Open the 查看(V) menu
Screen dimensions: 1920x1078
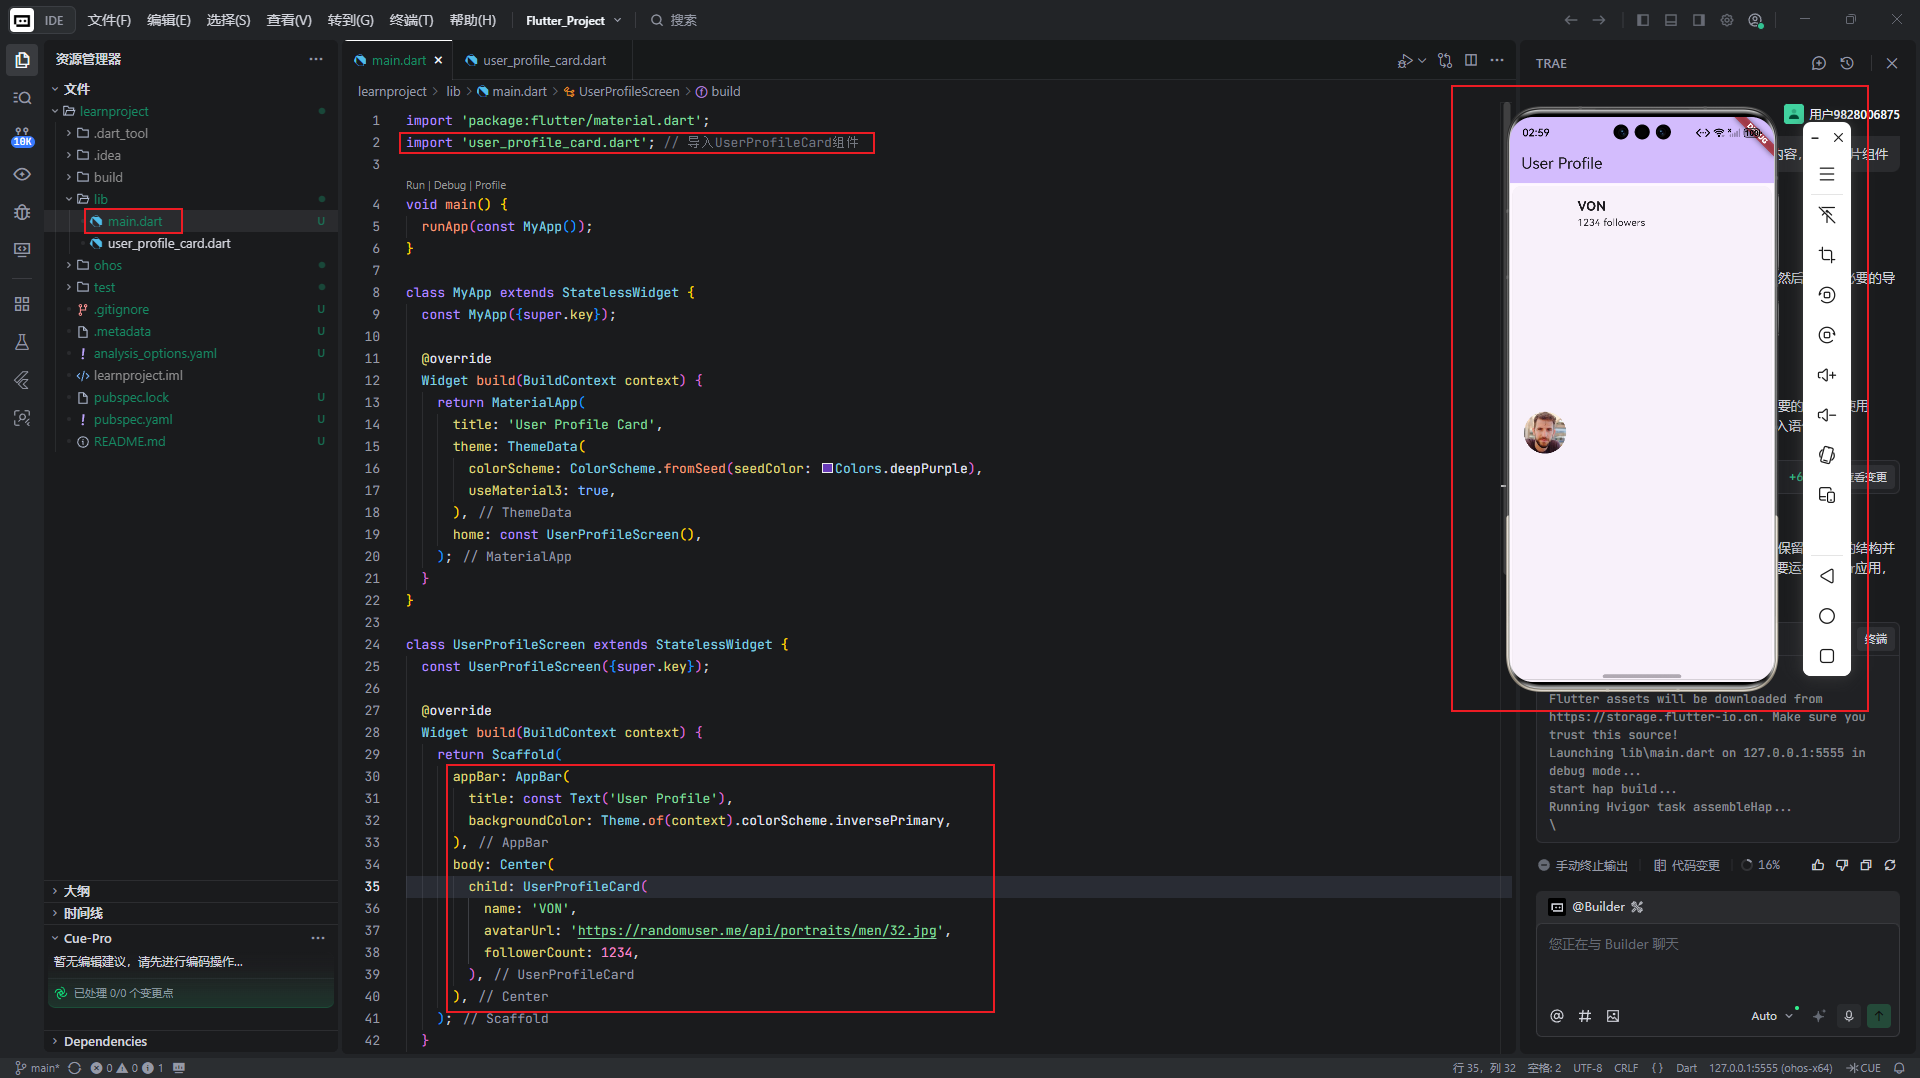(x=288, y=20)
